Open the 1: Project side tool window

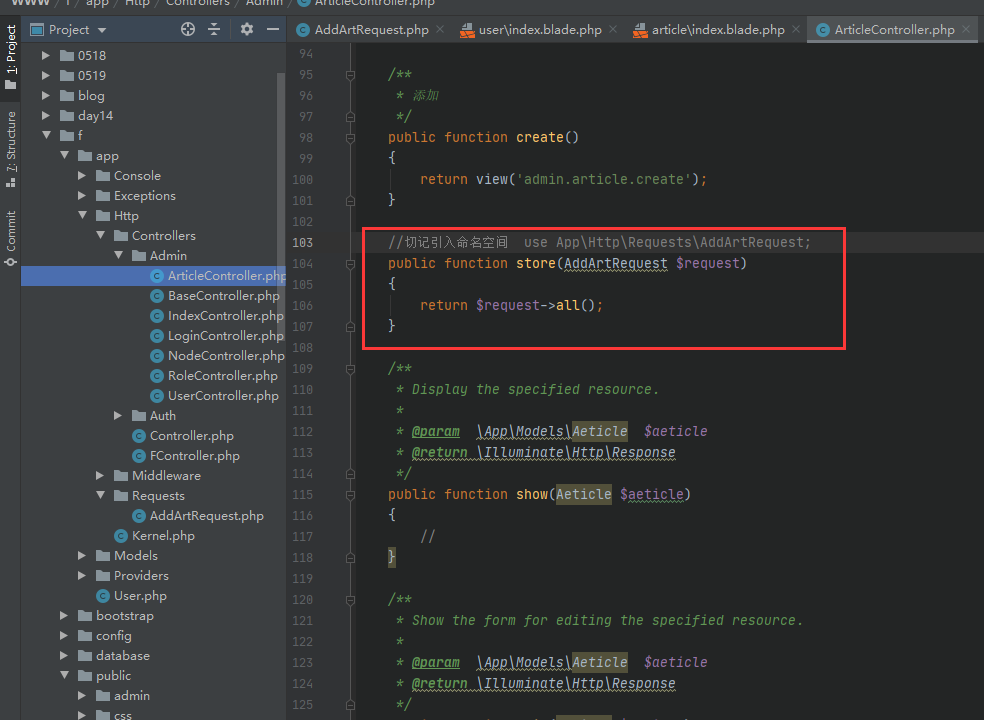tap(11, 56)
